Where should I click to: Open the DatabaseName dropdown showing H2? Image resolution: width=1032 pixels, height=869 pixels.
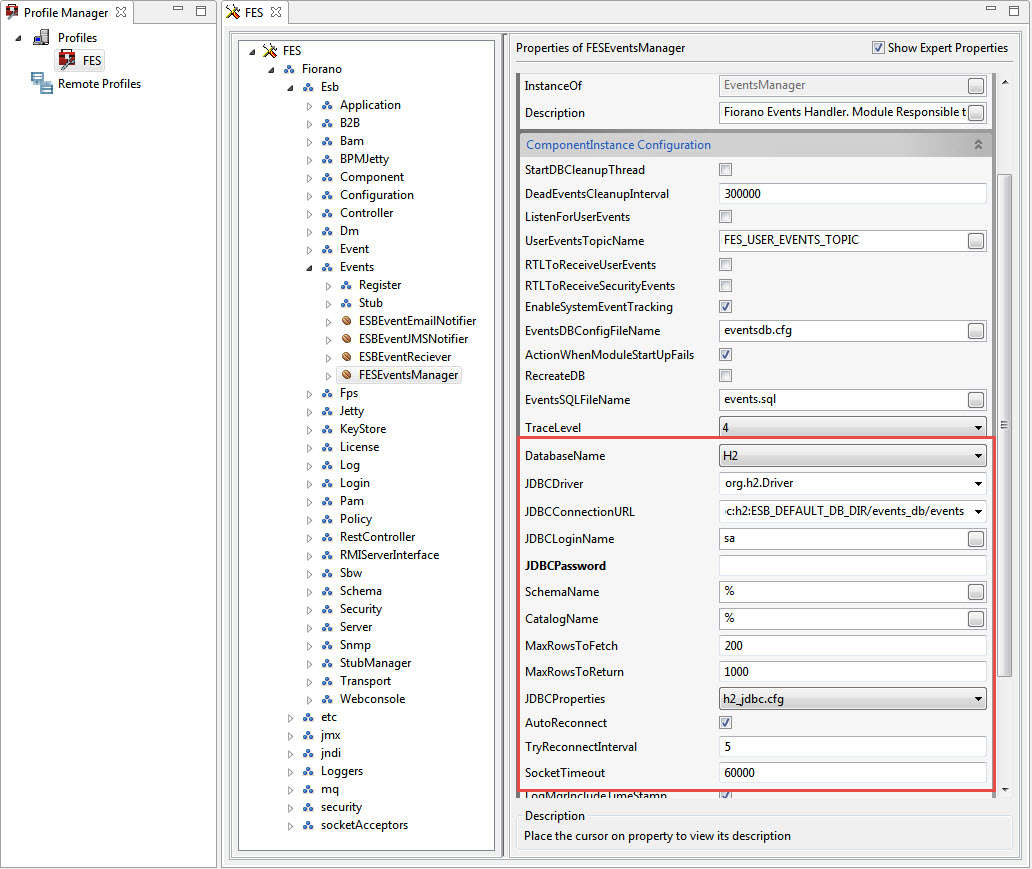coord(978,456)
